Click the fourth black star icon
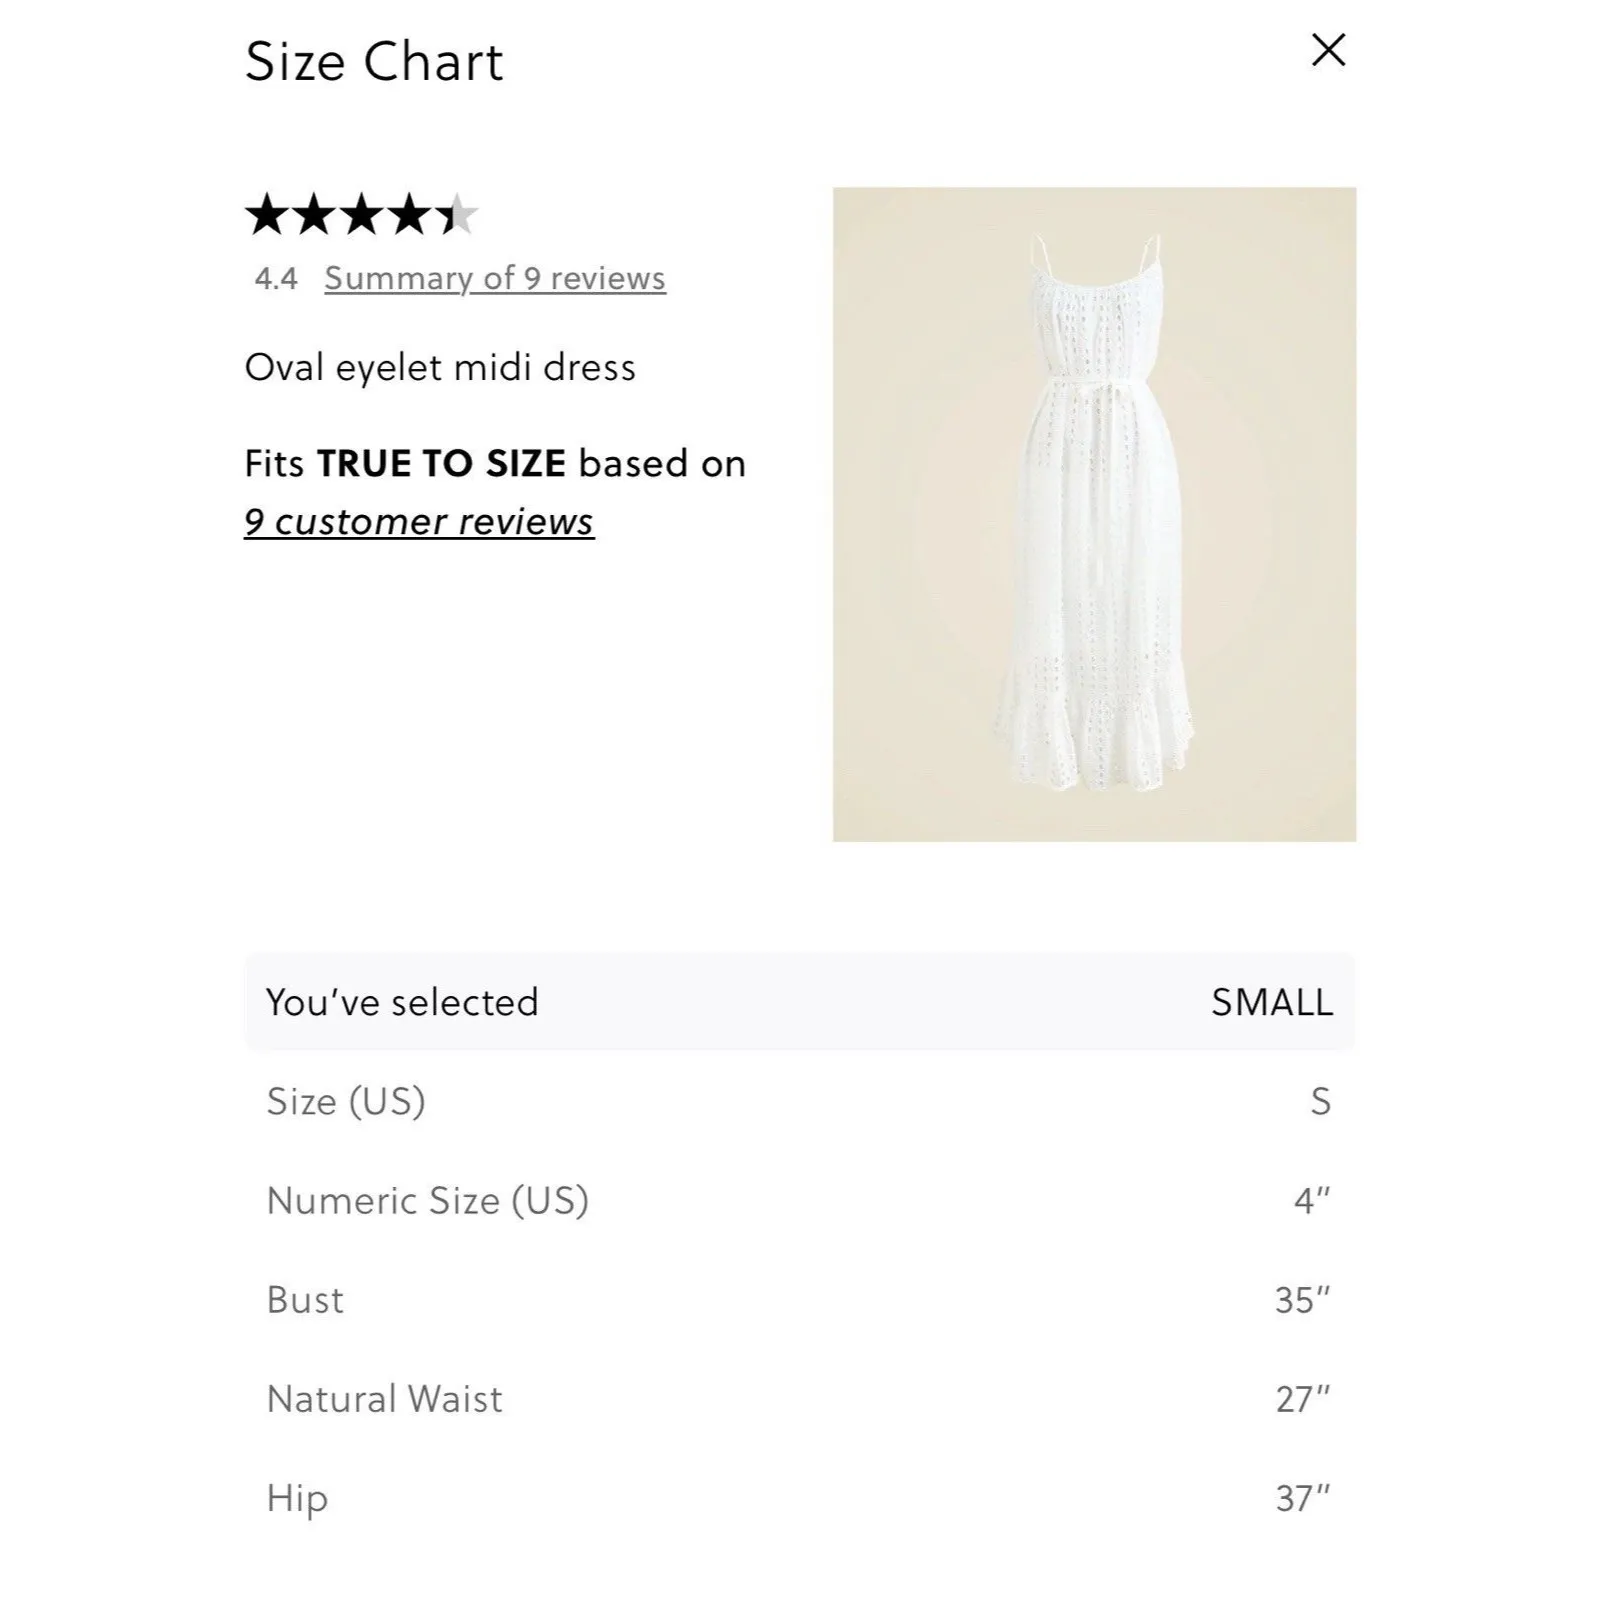The height and width of the screenshot is (1600, 1600). (410, 213)
